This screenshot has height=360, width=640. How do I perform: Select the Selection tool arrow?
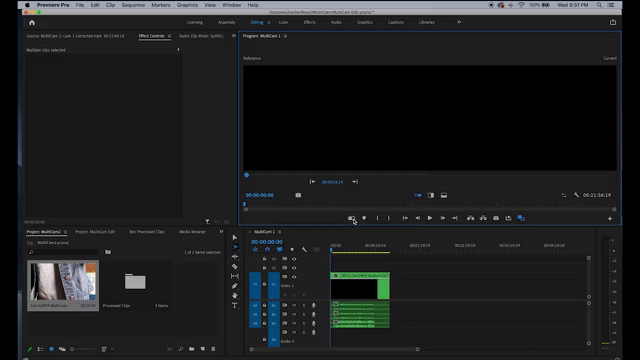[235, 238]
